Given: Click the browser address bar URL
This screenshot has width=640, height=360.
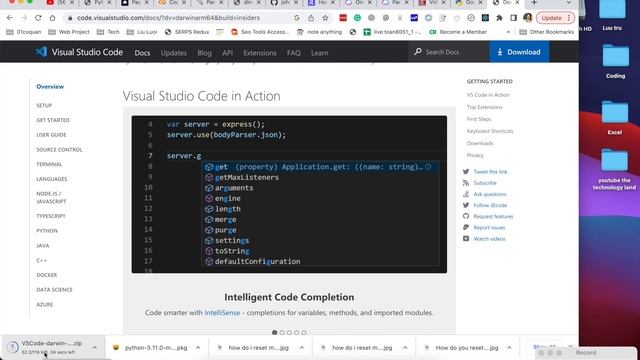Looking at the screenshot, I should coord(168,18).
